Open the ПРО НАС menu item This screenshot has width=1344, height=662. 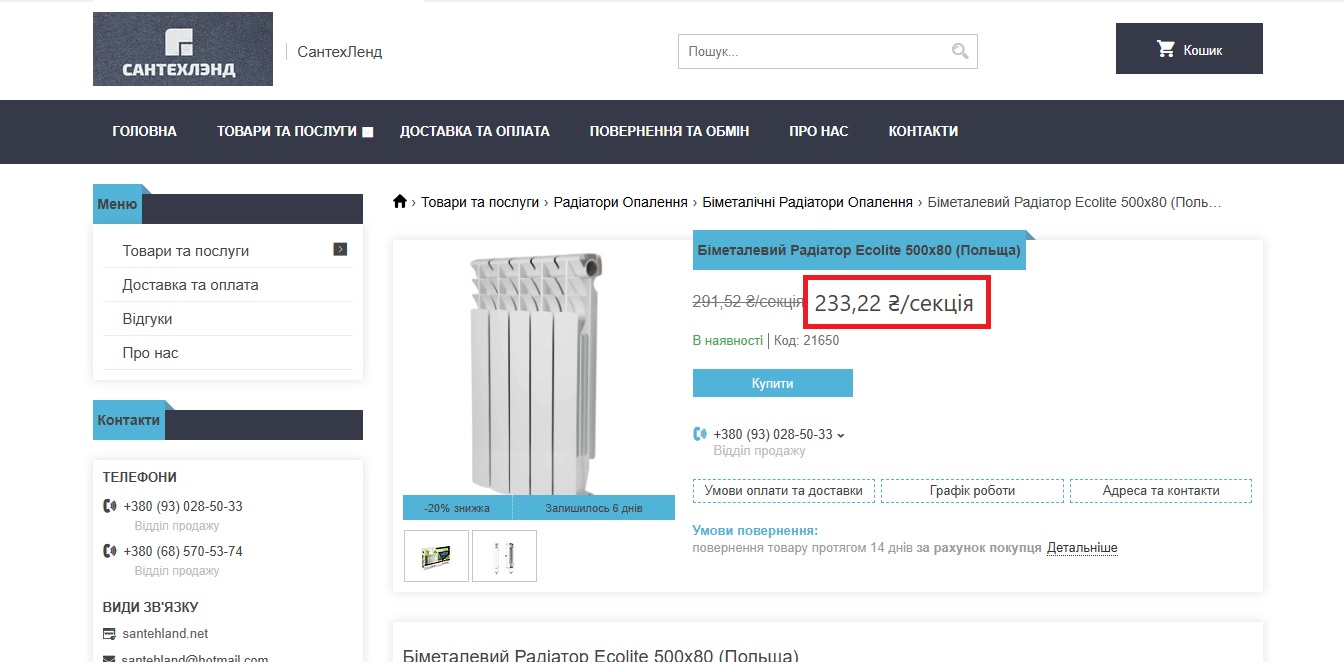click(819, 131)
